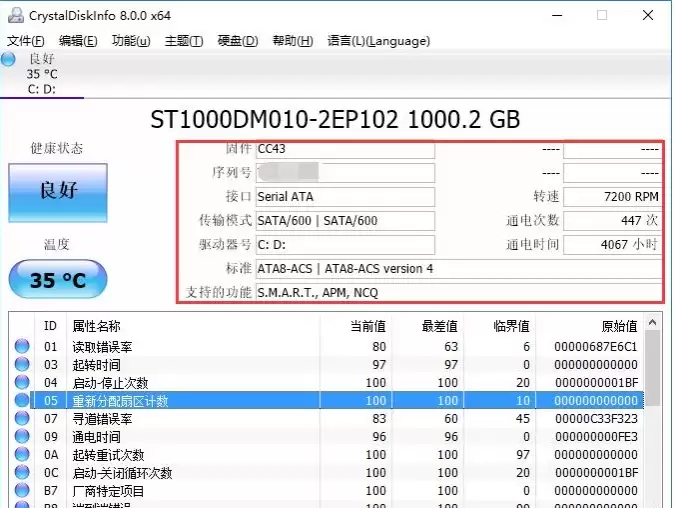Click status orb for row 0A 起转重试次数
This screenshot has height=508, width=675.
[x=22, y=454]
